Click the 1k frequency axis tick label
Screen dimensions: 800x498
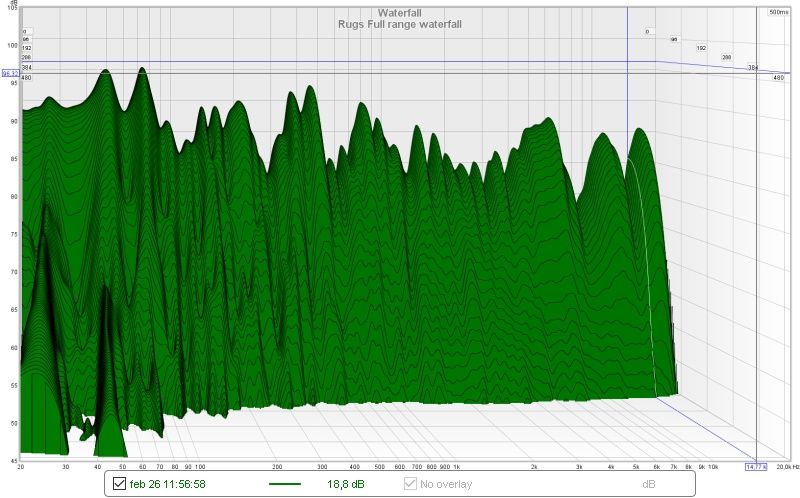[456, 466]
